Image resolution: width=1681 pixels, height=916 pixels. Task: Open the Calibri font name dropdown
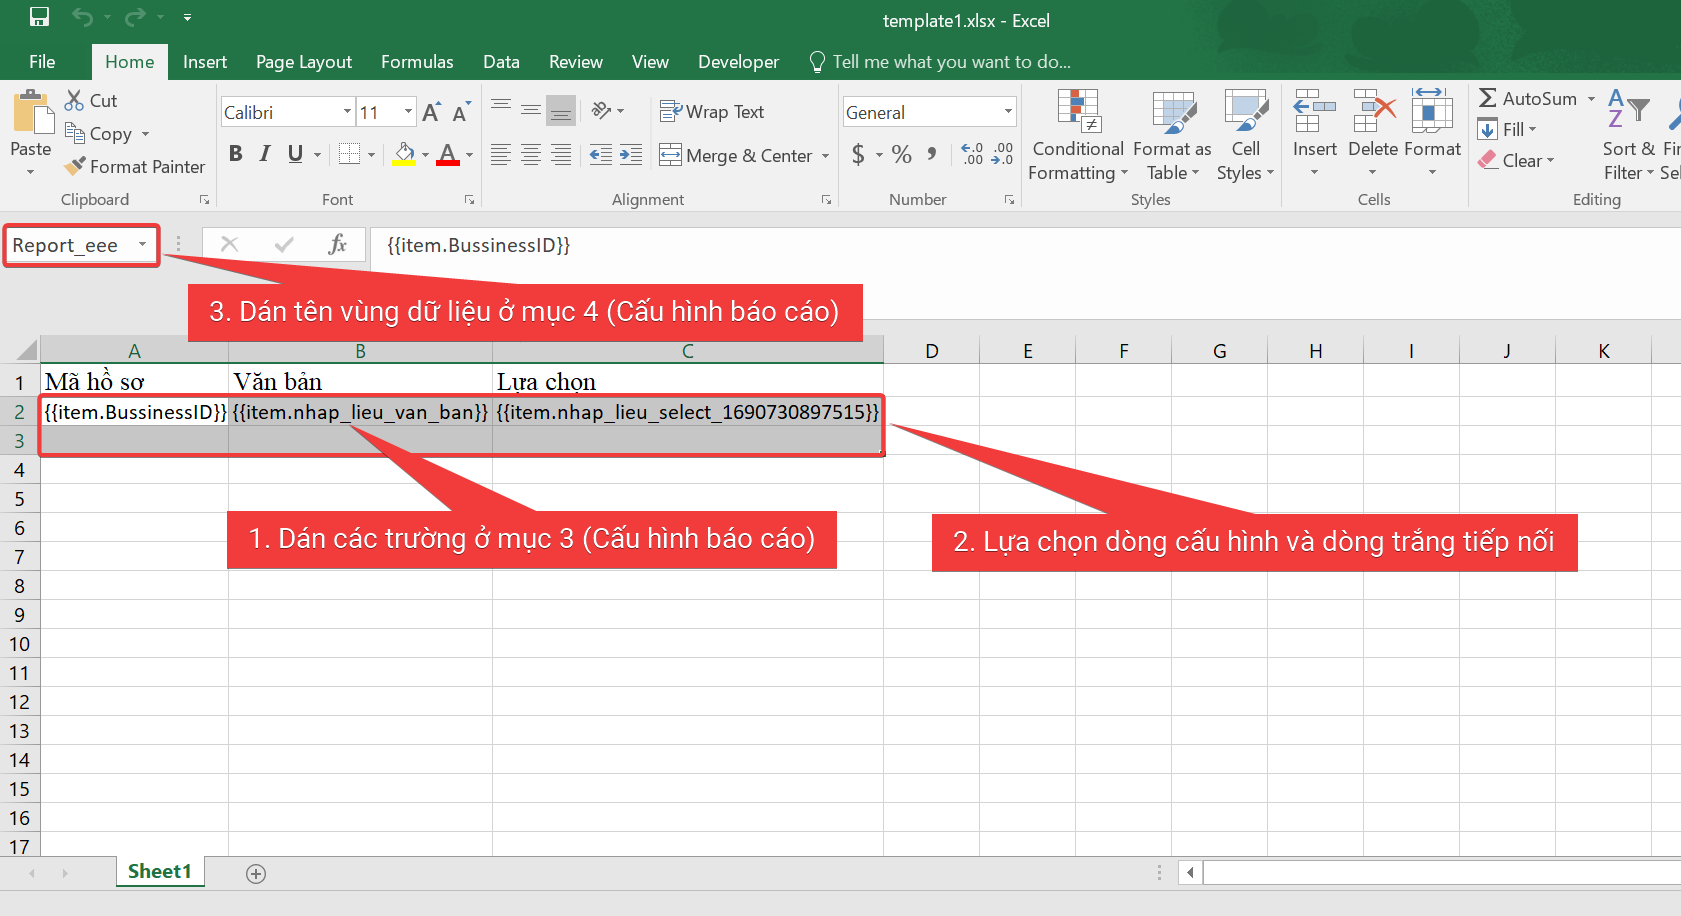[347, 112]
